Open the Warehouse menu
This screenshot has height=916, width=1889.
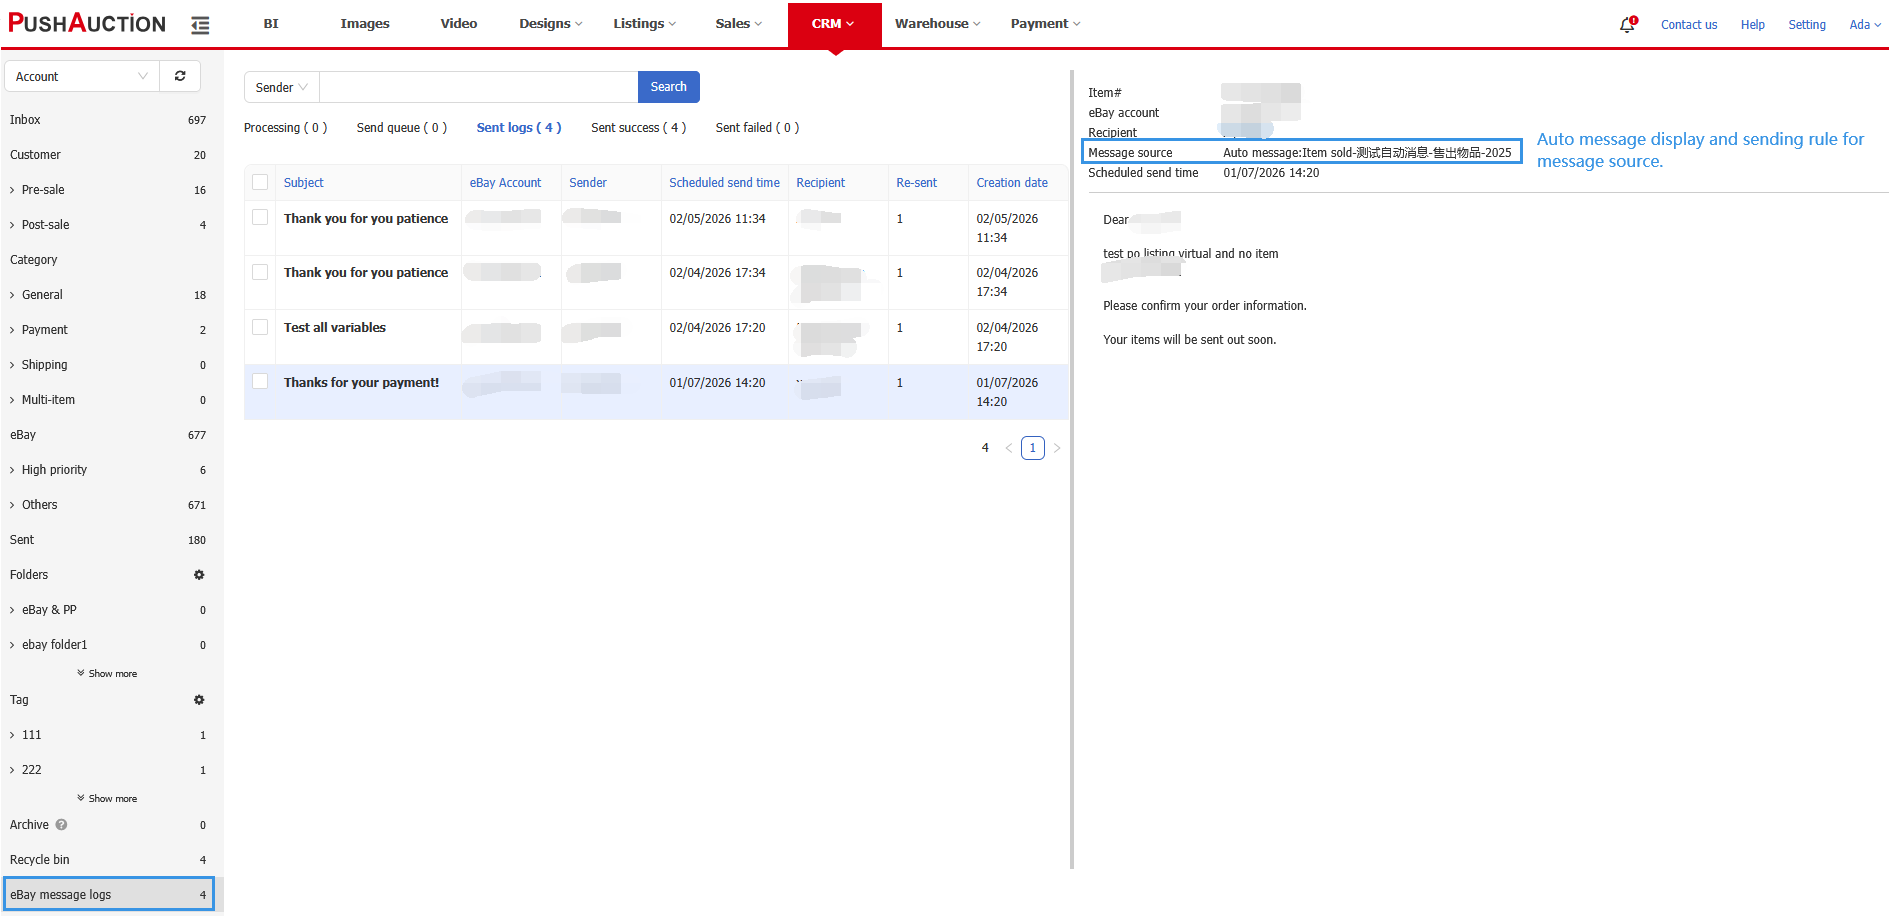tap(937, 24)
